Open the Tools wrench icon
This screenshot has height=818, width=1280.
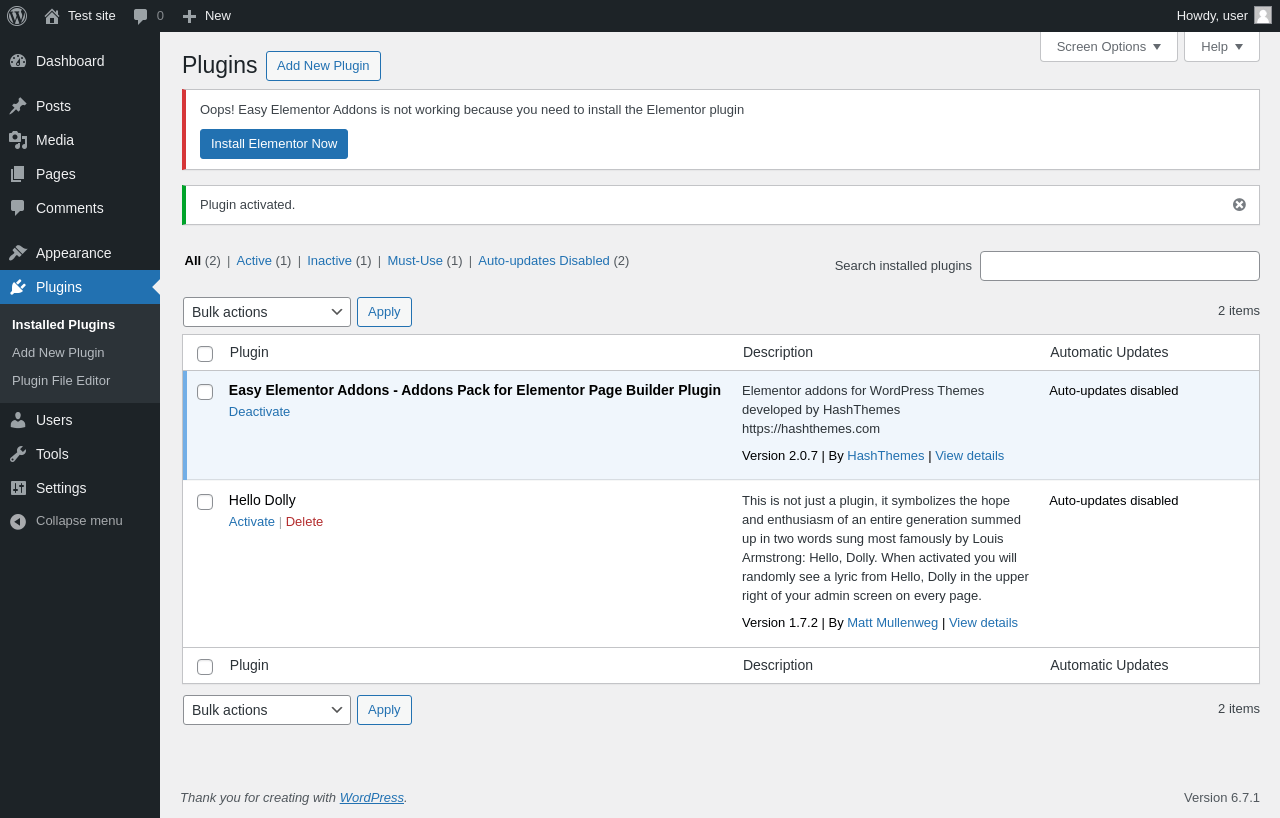pyautogui.click(x=18, y=454)
